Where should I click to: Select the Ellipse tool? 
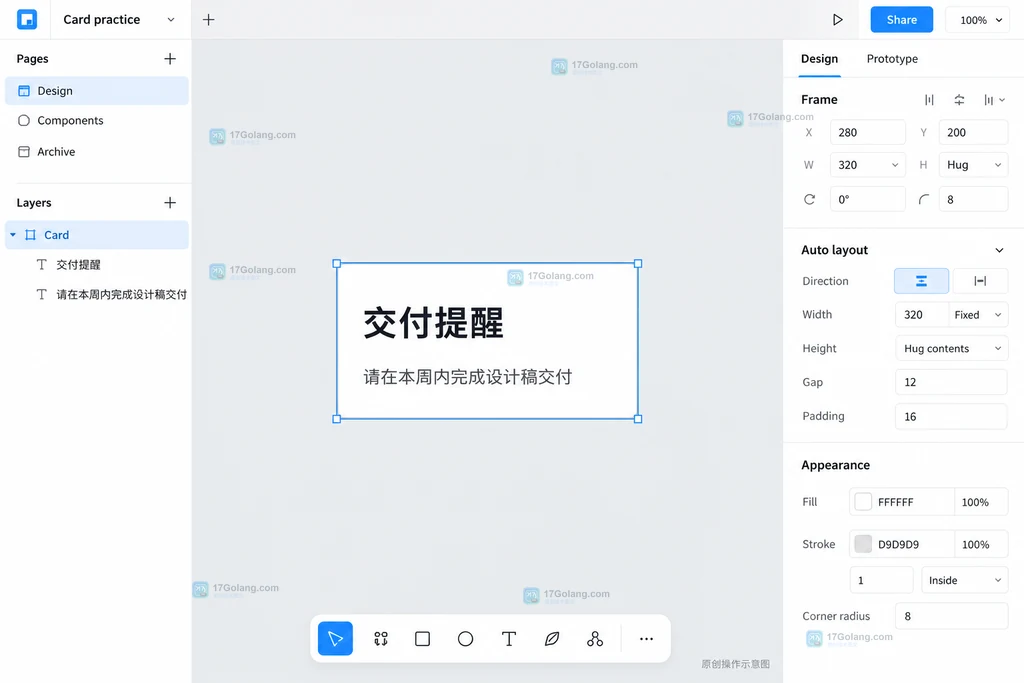tap(466, 639)
